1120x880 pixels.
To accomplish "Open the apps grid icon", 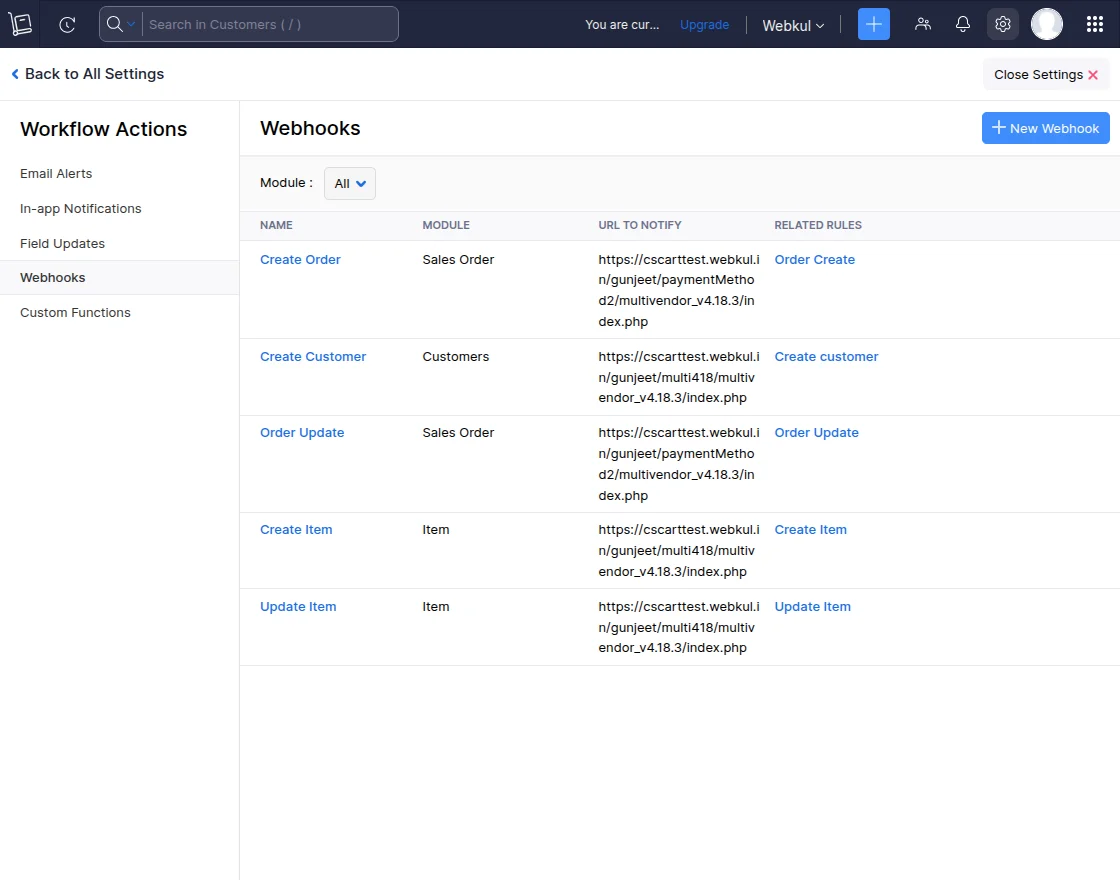I will point(1095,23).
